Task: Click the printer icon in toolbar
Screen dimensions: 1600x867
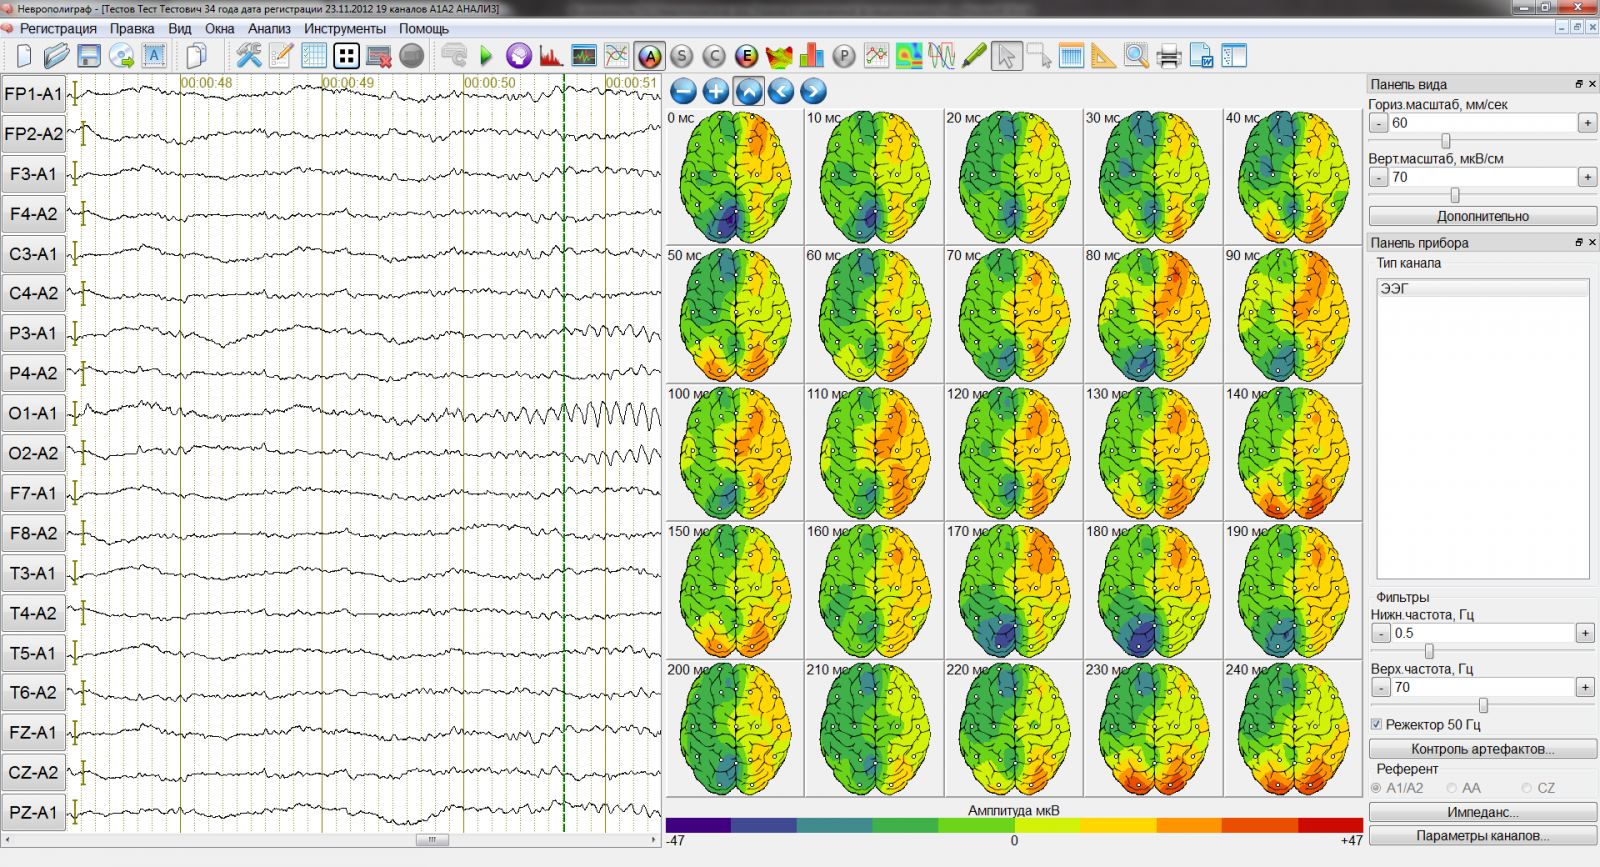Action: pyautogui.click(x=1168, y=56)
